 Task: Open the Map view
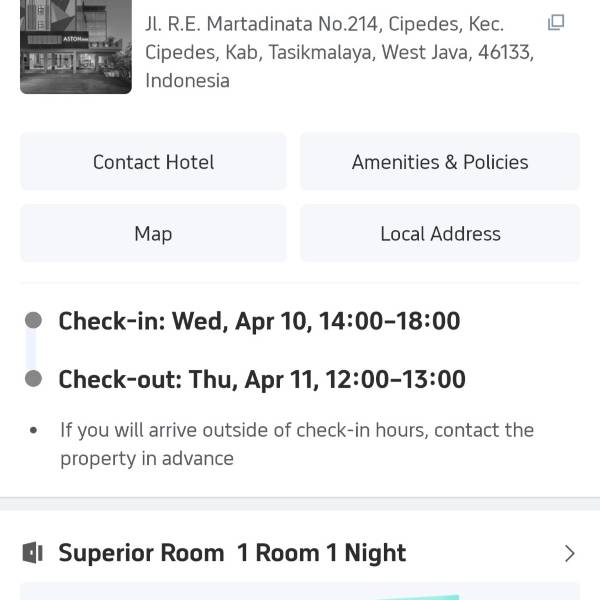click(153, 234)
